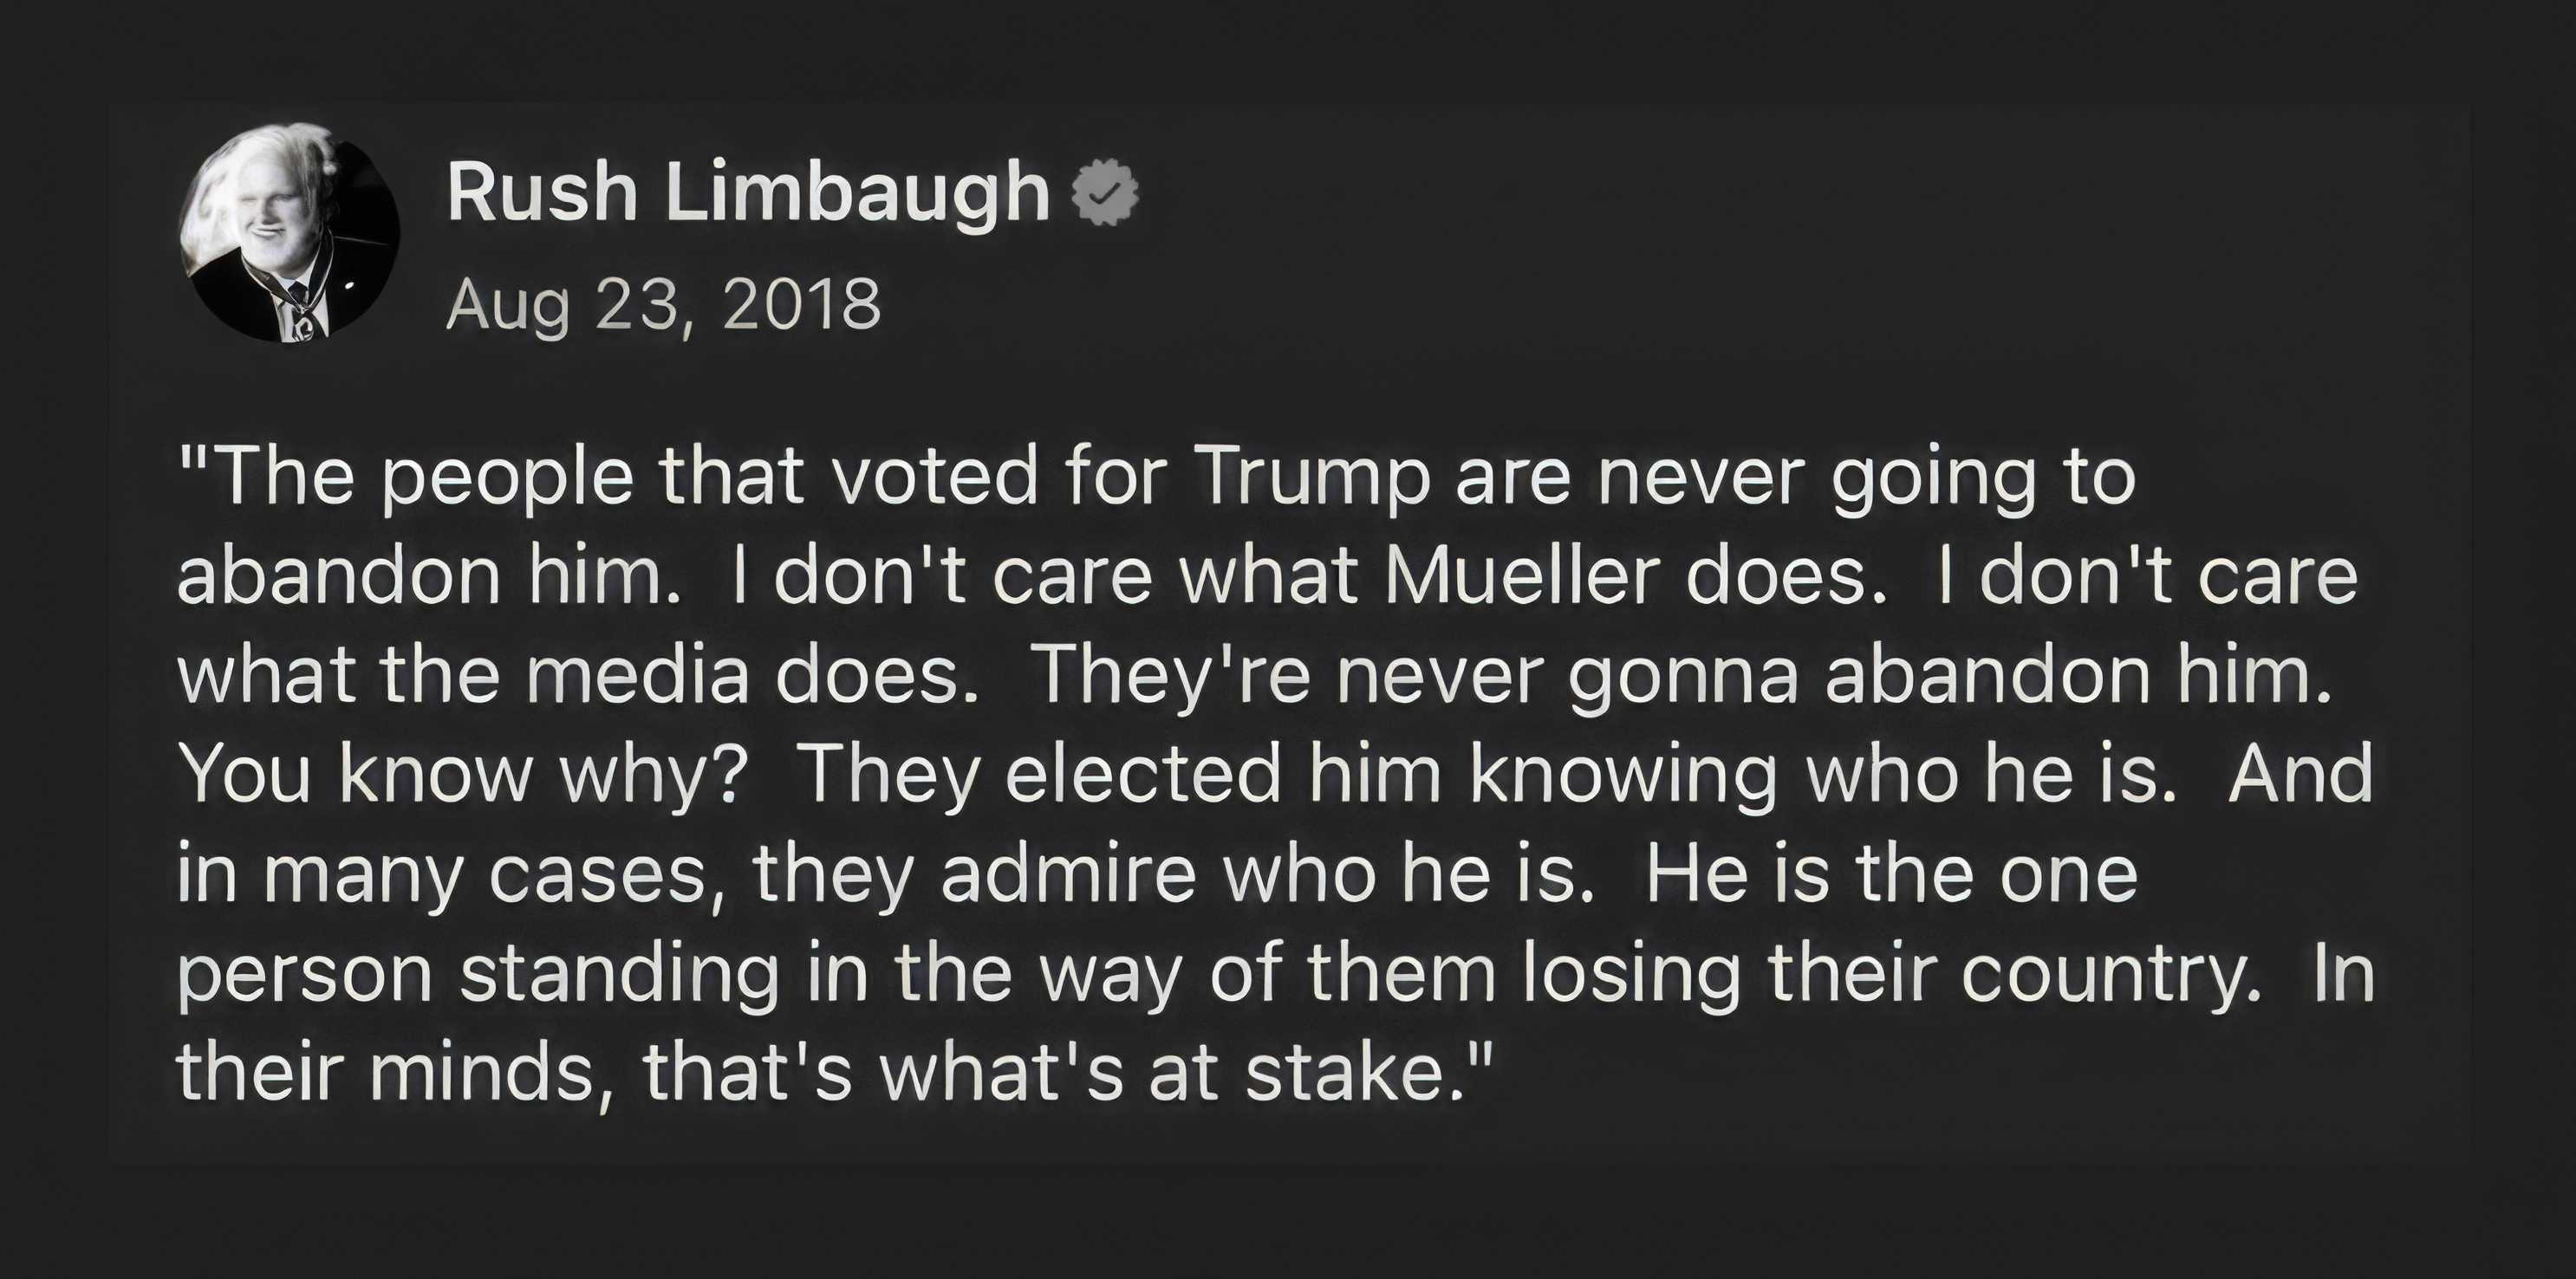This screenshot has width=2576, height=1279.
Task: Click the word "admire" in the quote
Action: tap(1068, 873)
